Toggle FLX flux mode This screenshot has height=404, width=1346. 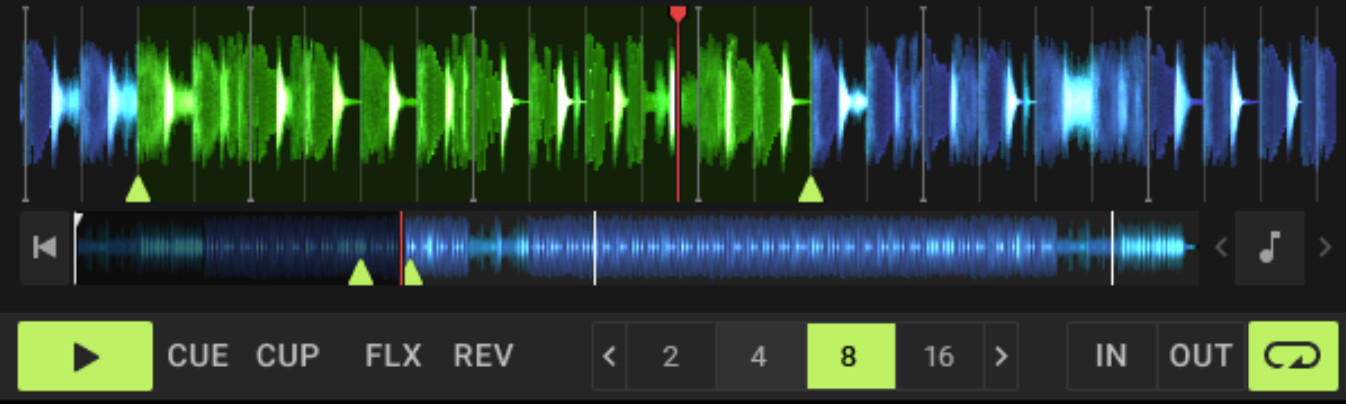pyautogui.click(x=393, y=356)
